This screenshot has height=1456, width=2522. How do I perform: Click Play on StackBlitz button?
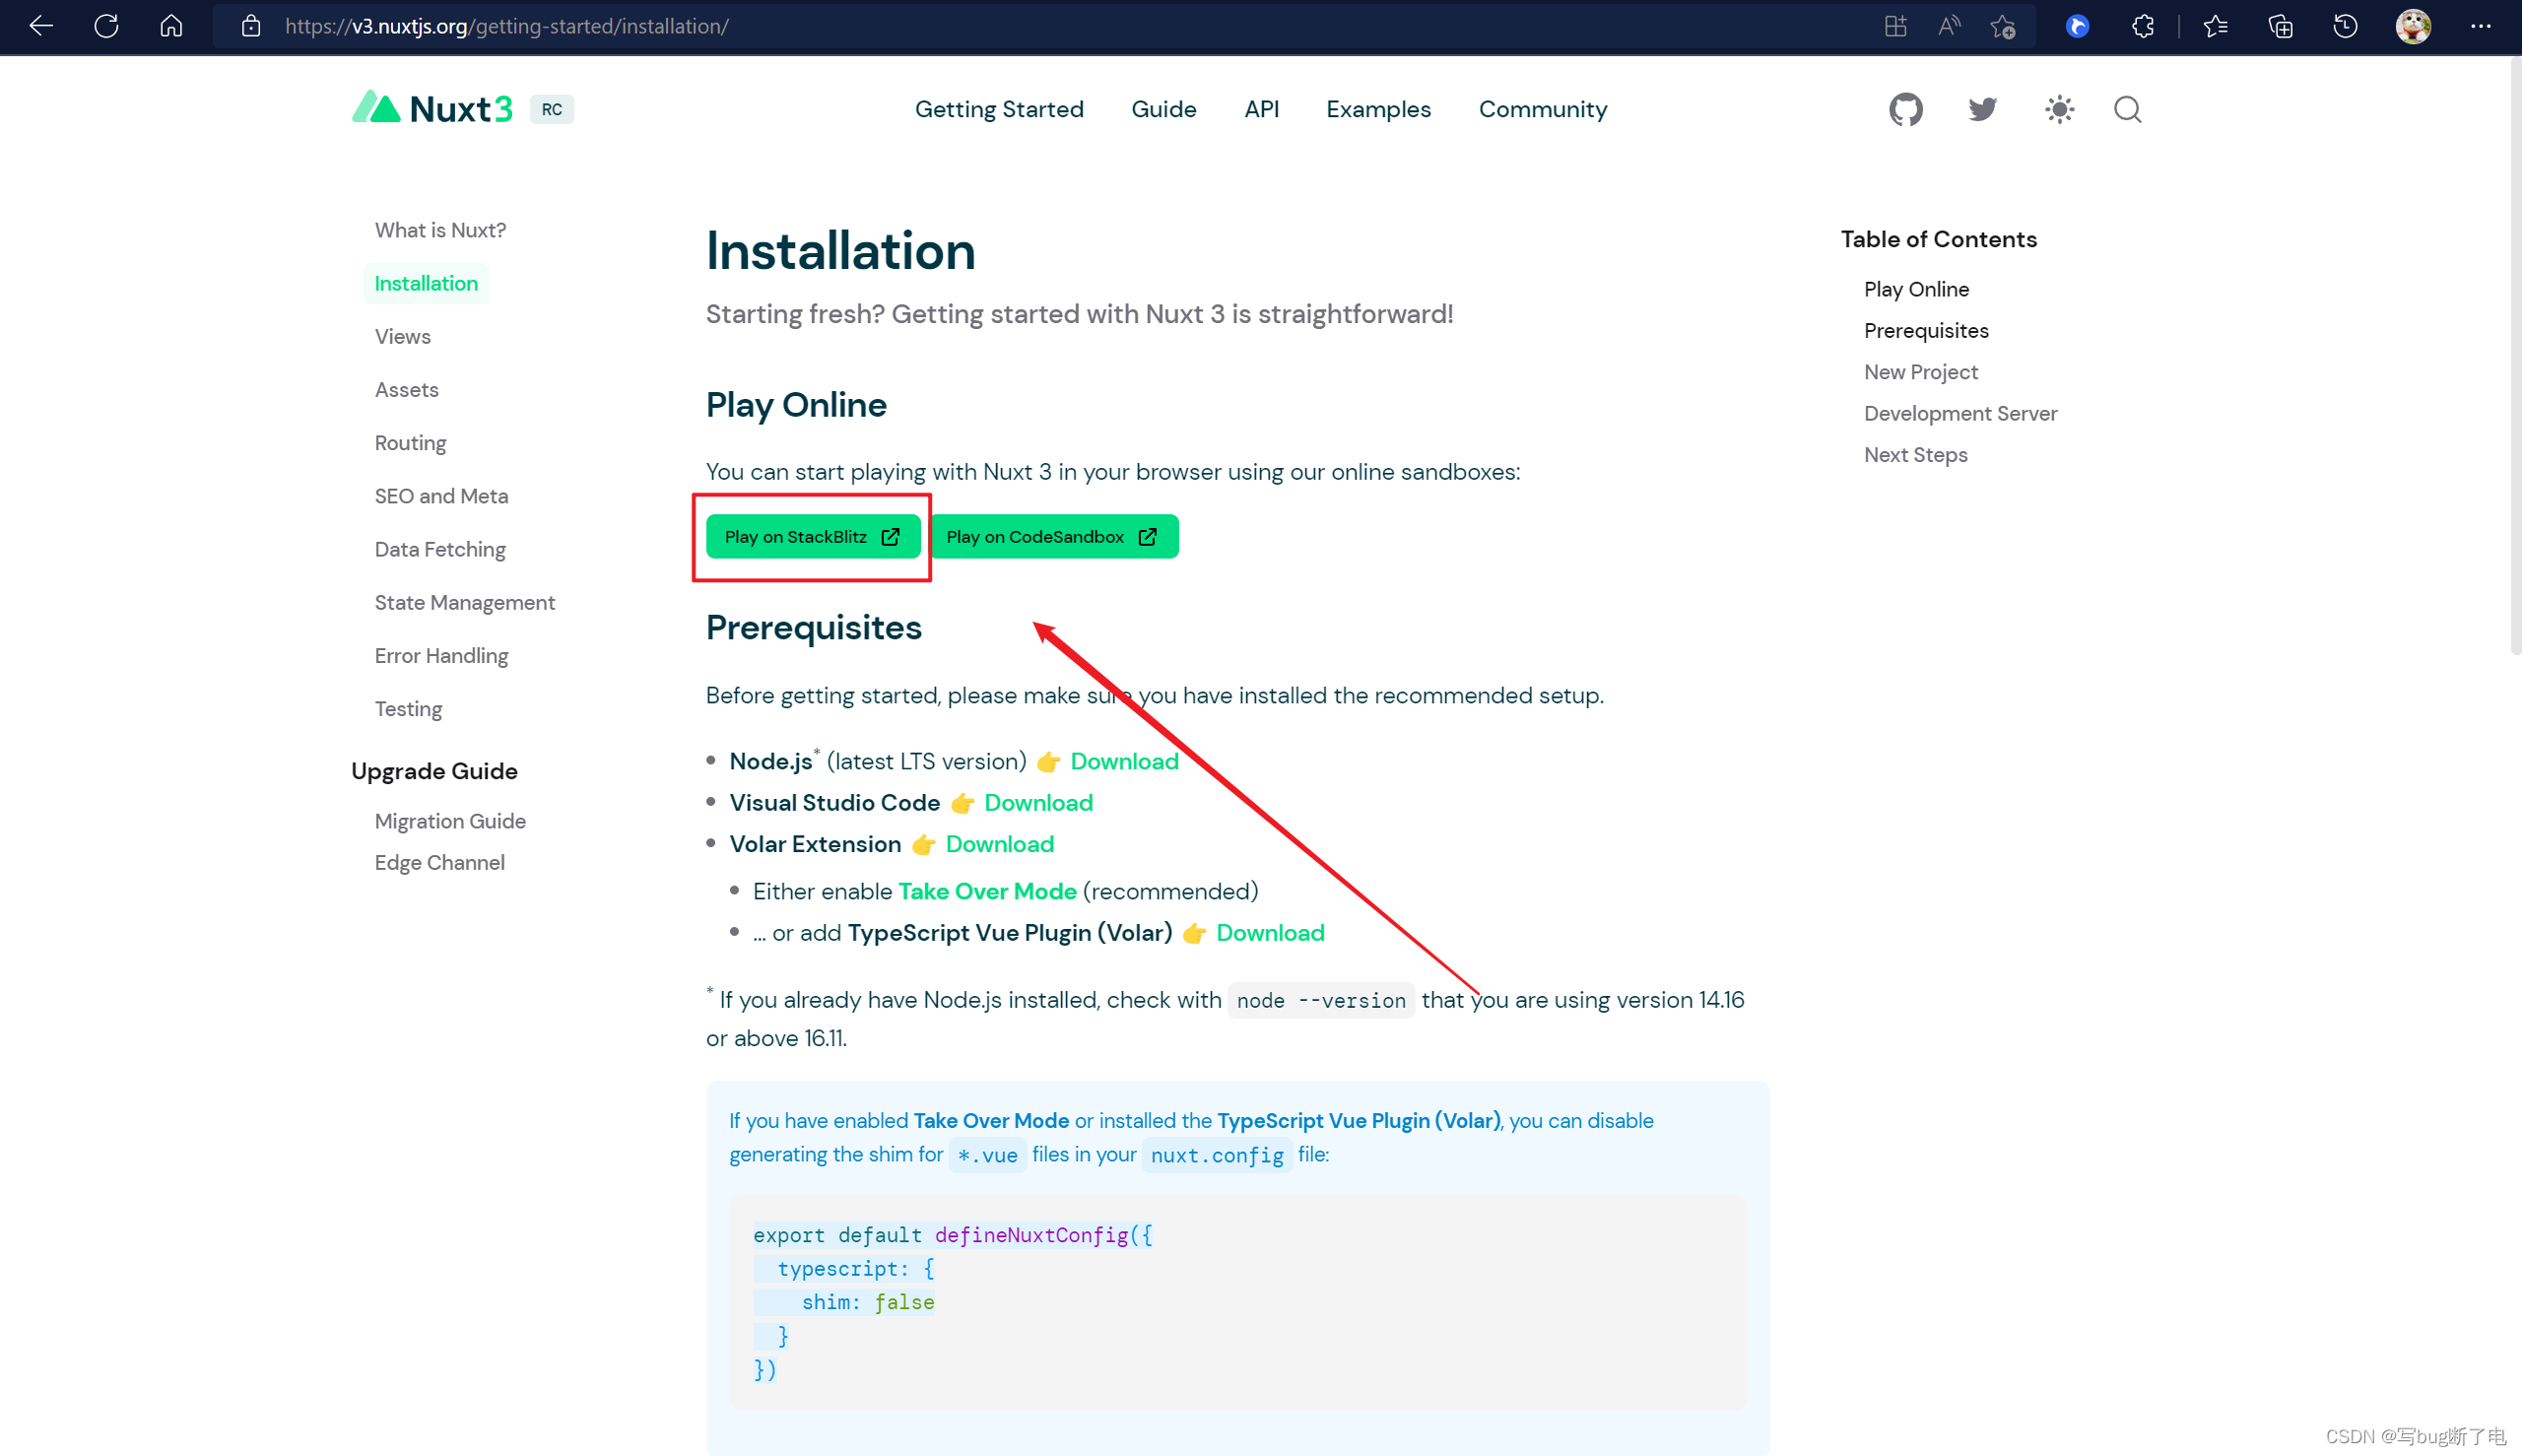812,536
